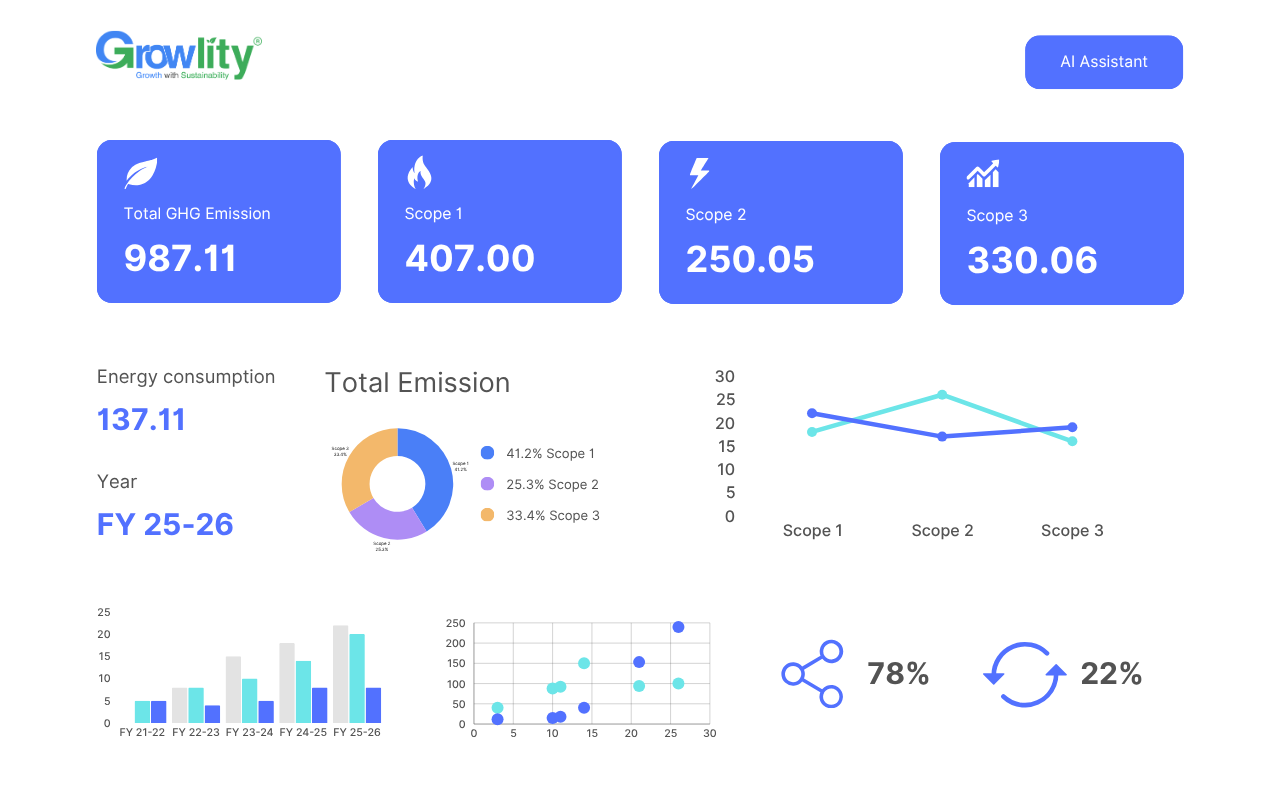The height and width of the screenshot is (800, 1280).
Task: Click the cyan Scope 2 peak point on the line chart
Action: 942,395
